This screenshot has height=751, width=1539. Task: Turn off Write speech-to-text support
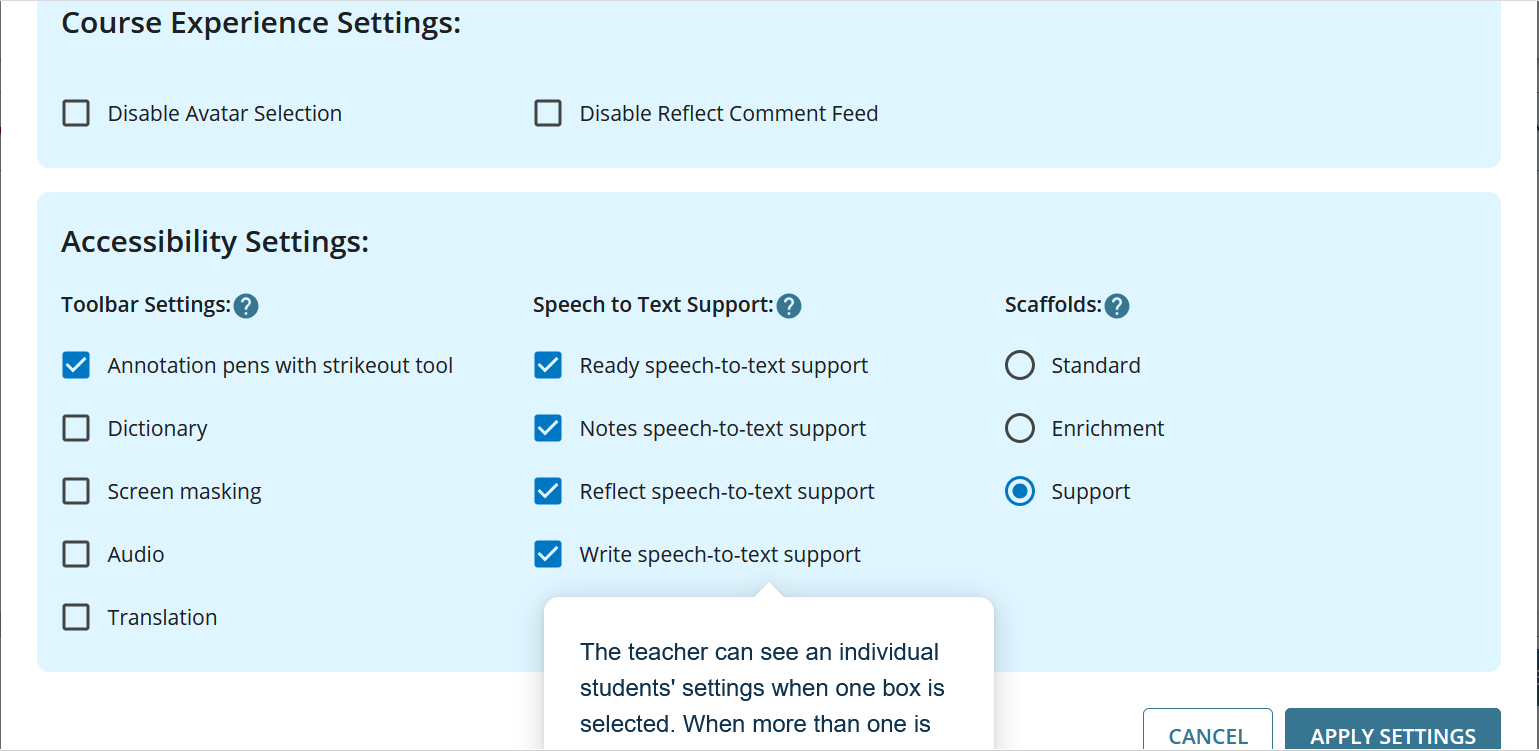pos(548,554)
